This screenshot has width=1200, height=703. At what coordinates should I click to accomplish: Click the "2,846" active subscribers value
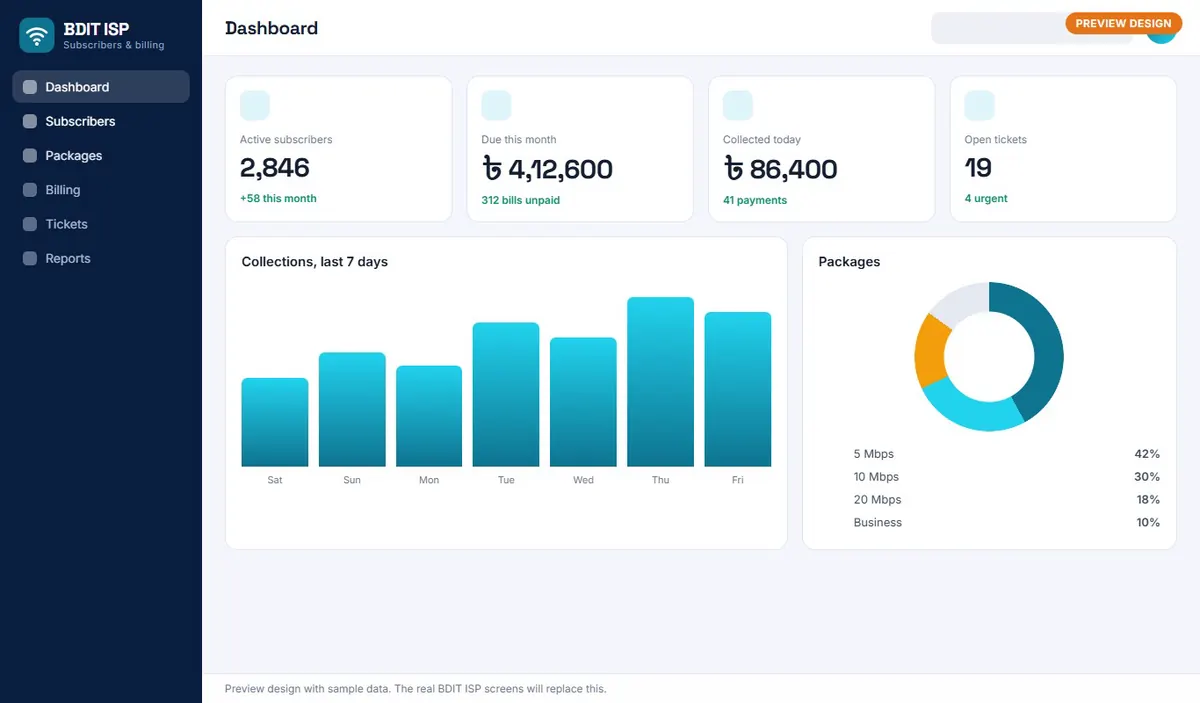(x=275, y=168)
